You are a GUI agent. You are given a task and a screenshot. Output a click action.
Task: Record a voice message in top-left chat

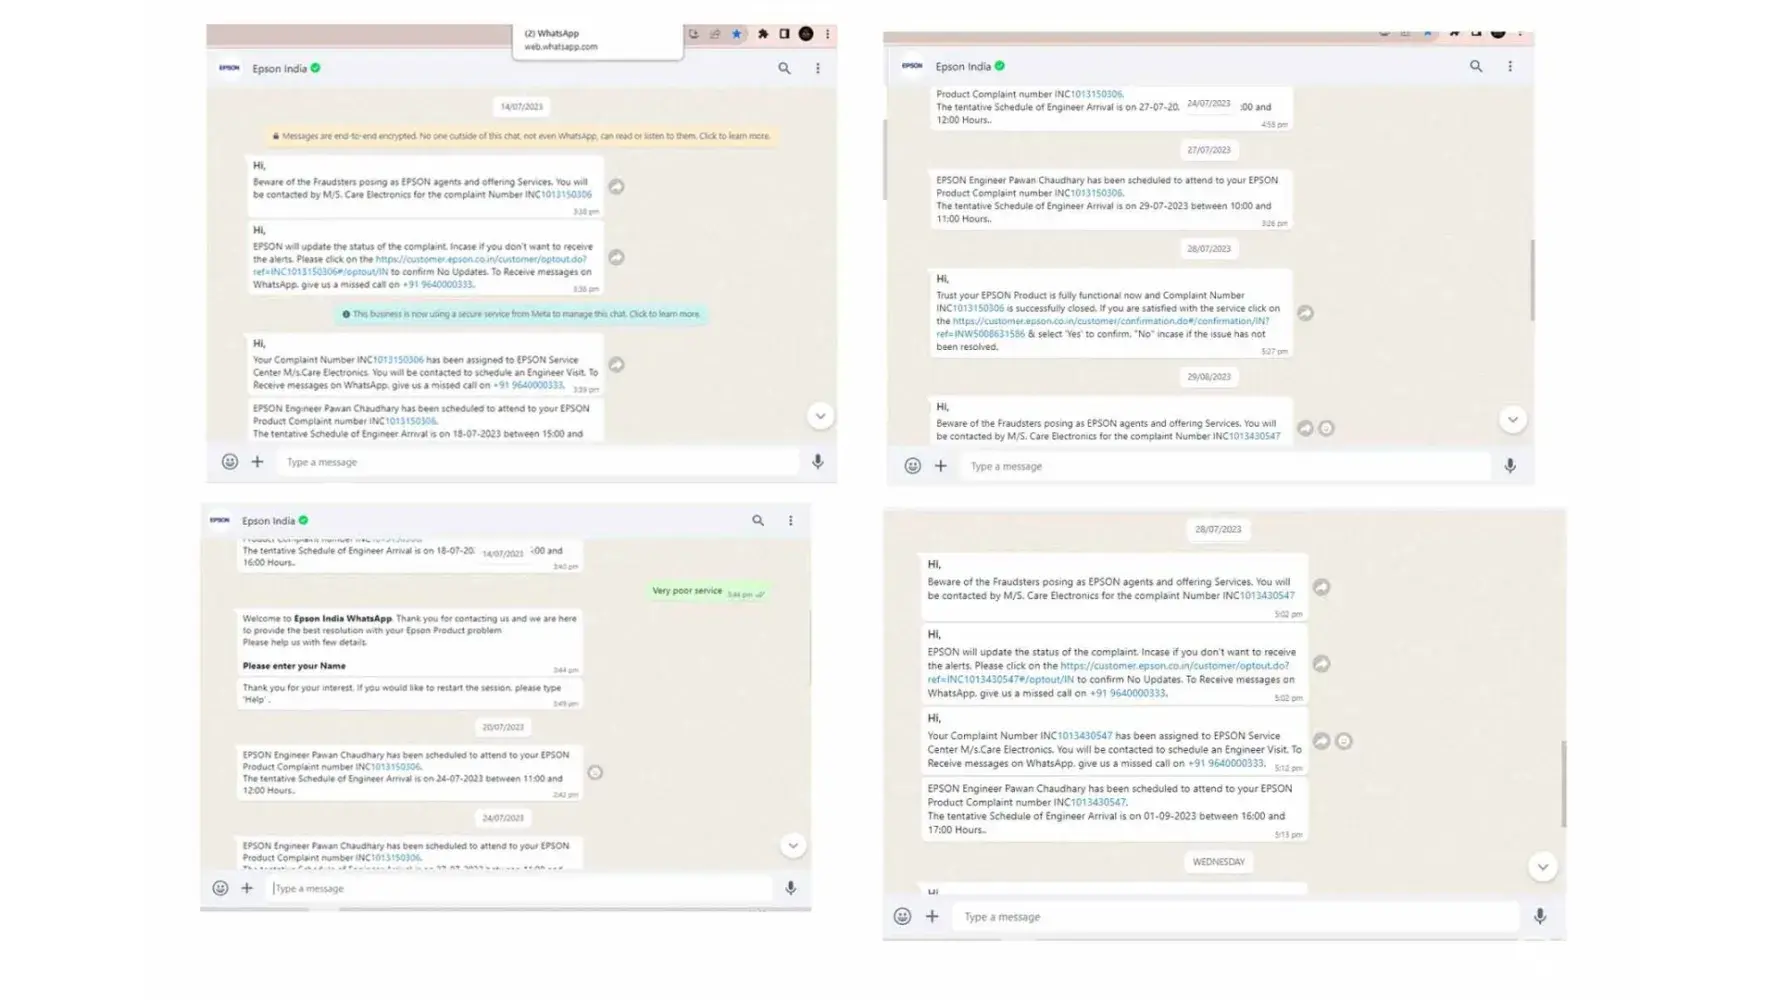[818, 462]
